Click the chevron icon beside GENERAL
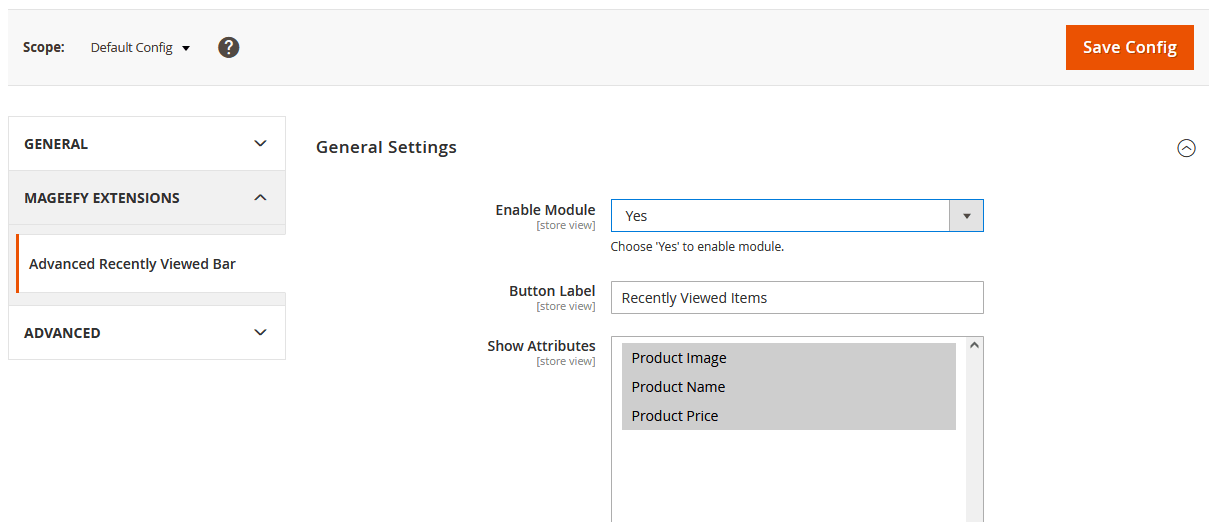The image size is (1225, 522). tap(261, 144)
